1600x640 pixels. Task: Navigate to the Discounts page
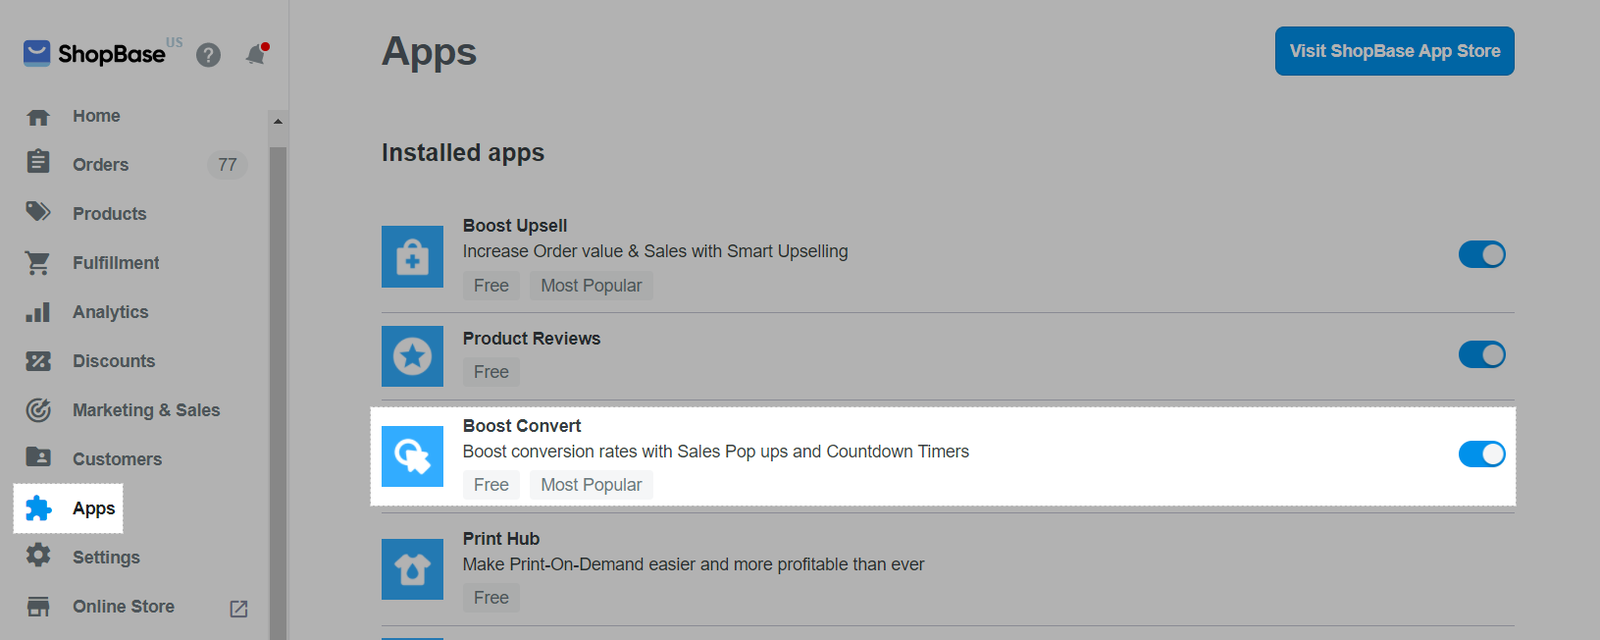coord(114,361)
